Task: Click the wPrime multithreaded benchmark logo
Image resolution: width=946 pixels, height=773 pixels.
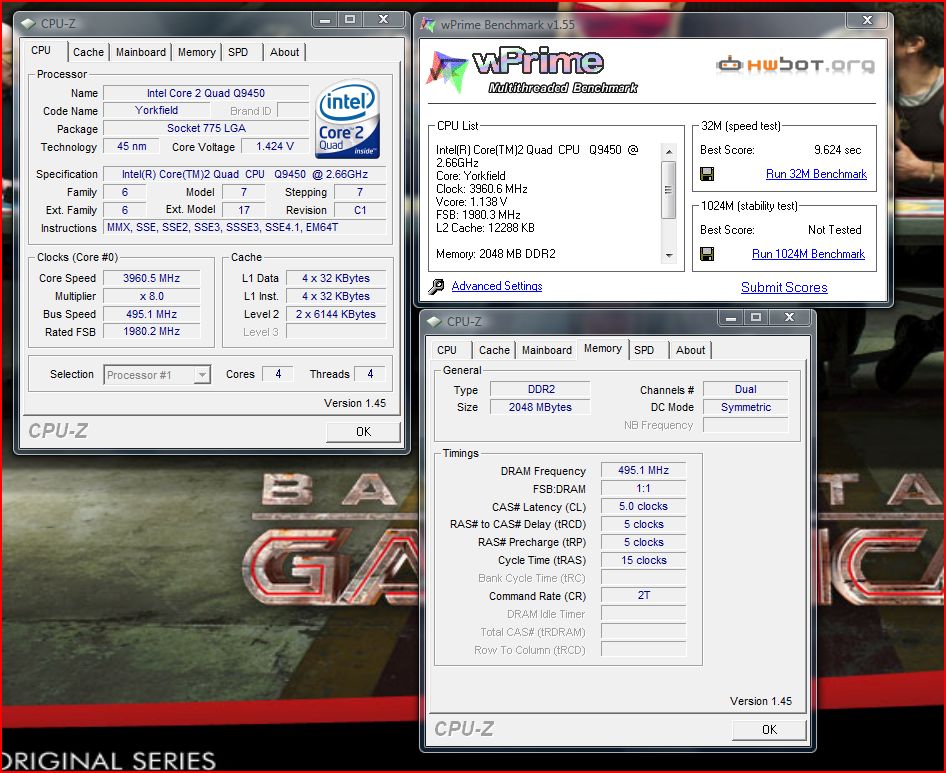Action: 532,71
